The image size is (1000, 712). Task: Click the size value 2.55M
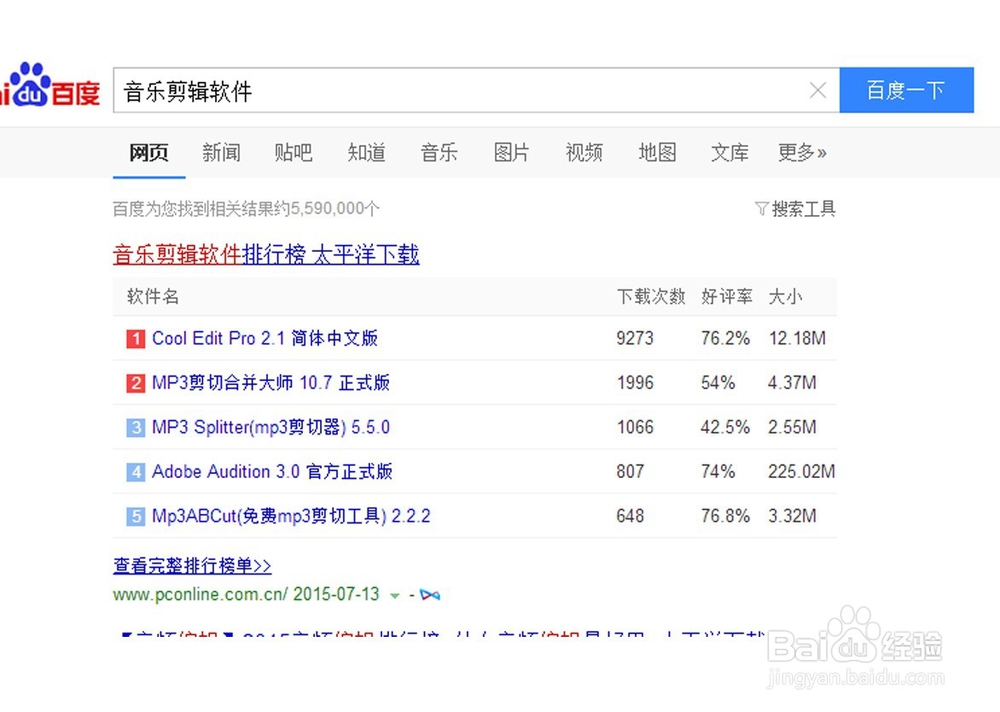[x=792, y=427]
